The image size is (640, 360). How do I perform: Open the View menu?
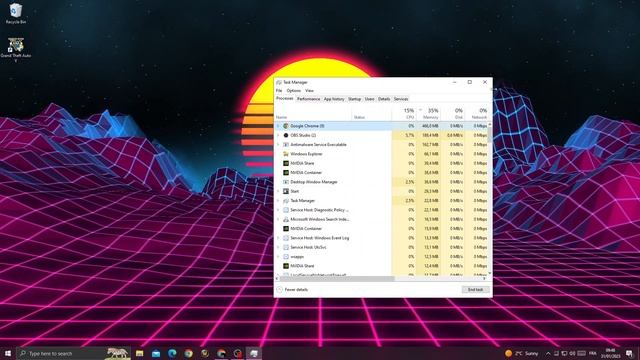(x=309, y=90)
